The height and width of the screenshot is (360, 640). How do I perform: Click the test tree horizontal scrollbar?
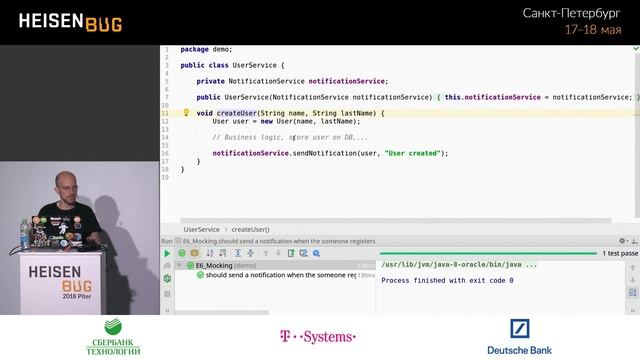[222, 313]
